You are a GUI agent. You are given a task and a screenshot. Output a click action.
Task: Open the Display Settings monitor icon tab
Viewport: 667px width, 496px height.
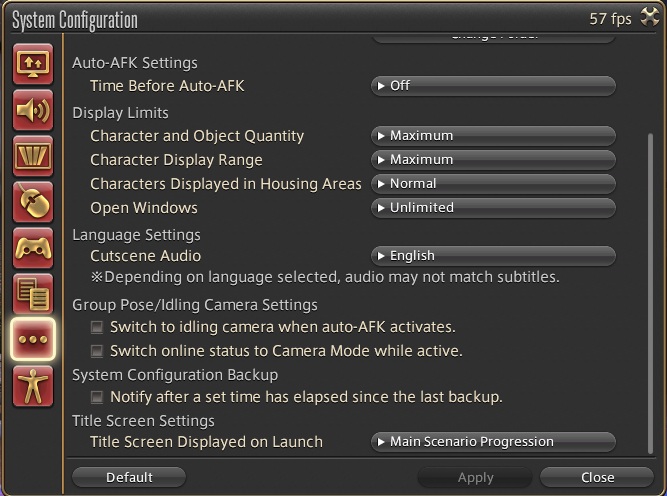[x=33, y=64]
